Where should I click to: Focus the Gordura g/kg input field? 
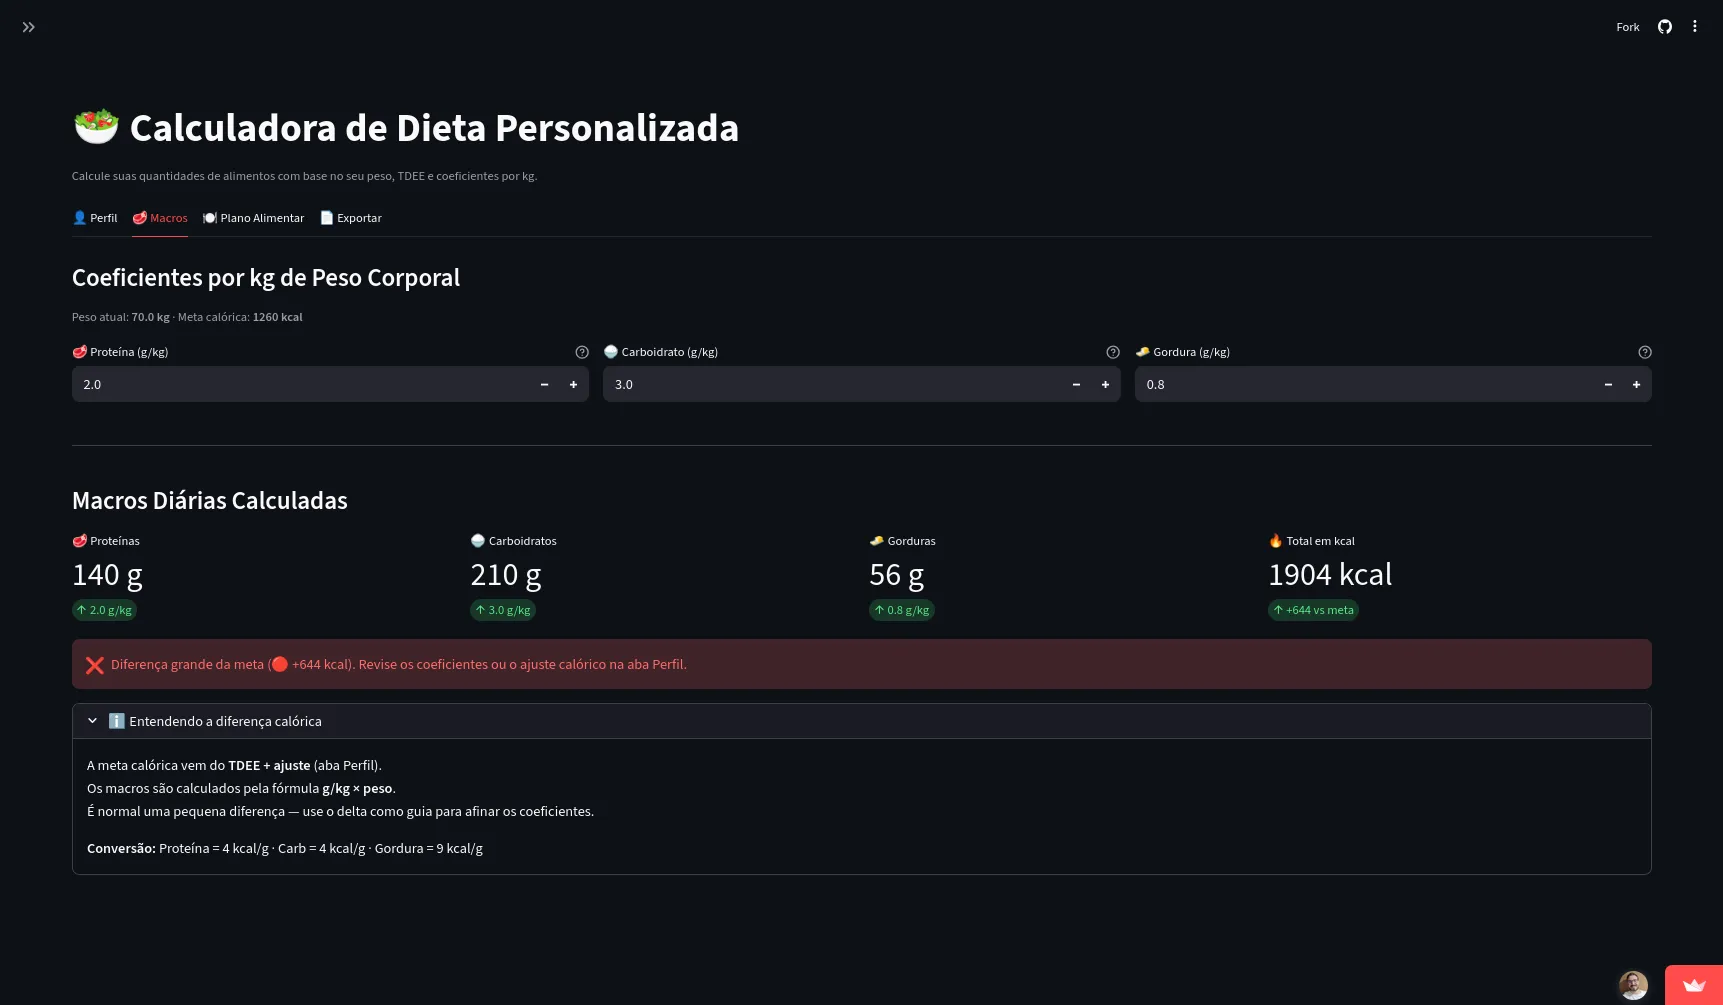coord(1364,384)
